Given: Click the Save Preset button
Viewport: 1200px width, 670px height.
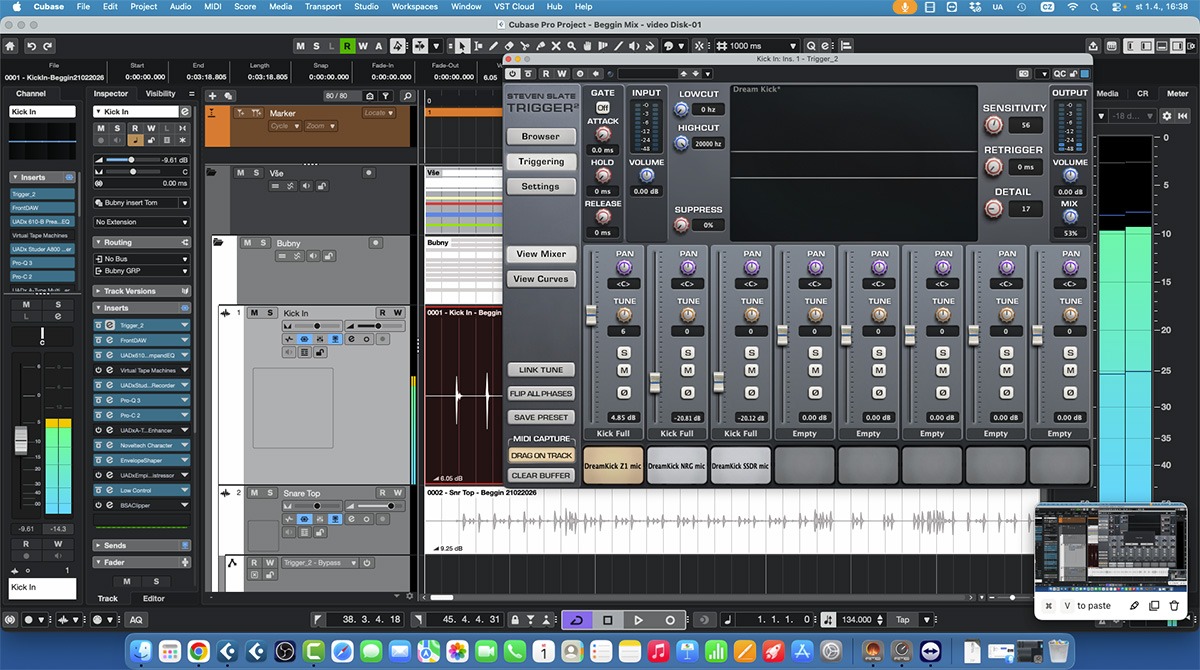Looking at the screenshot, I should click(x=541, y=417).
